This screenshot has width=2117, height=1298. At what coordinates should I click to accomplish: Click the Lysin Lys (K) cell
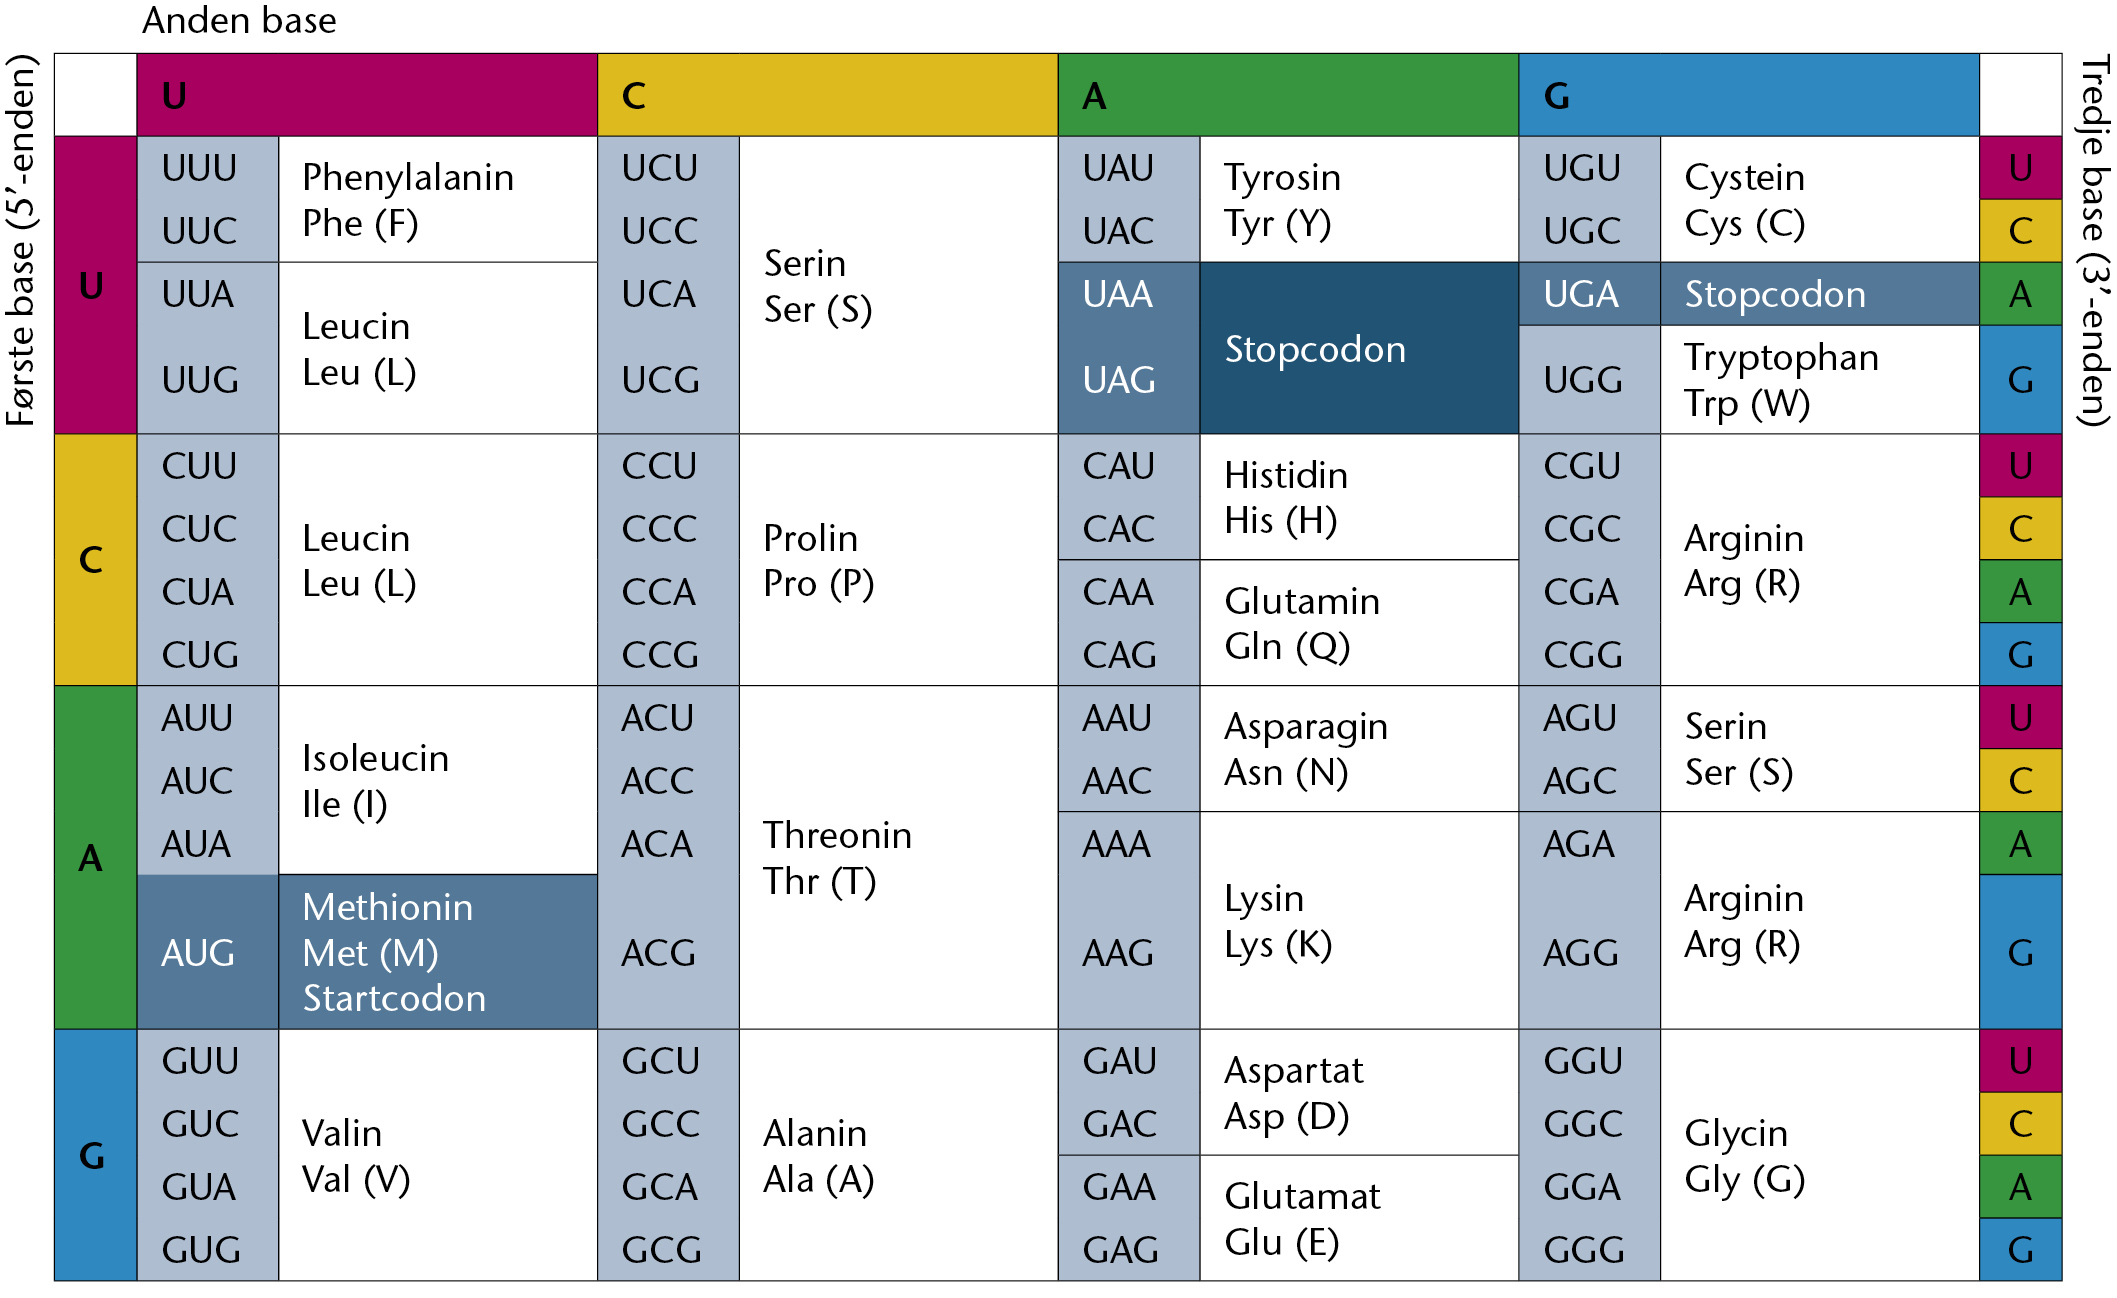pyautogui.click(x=1359, y=920)
